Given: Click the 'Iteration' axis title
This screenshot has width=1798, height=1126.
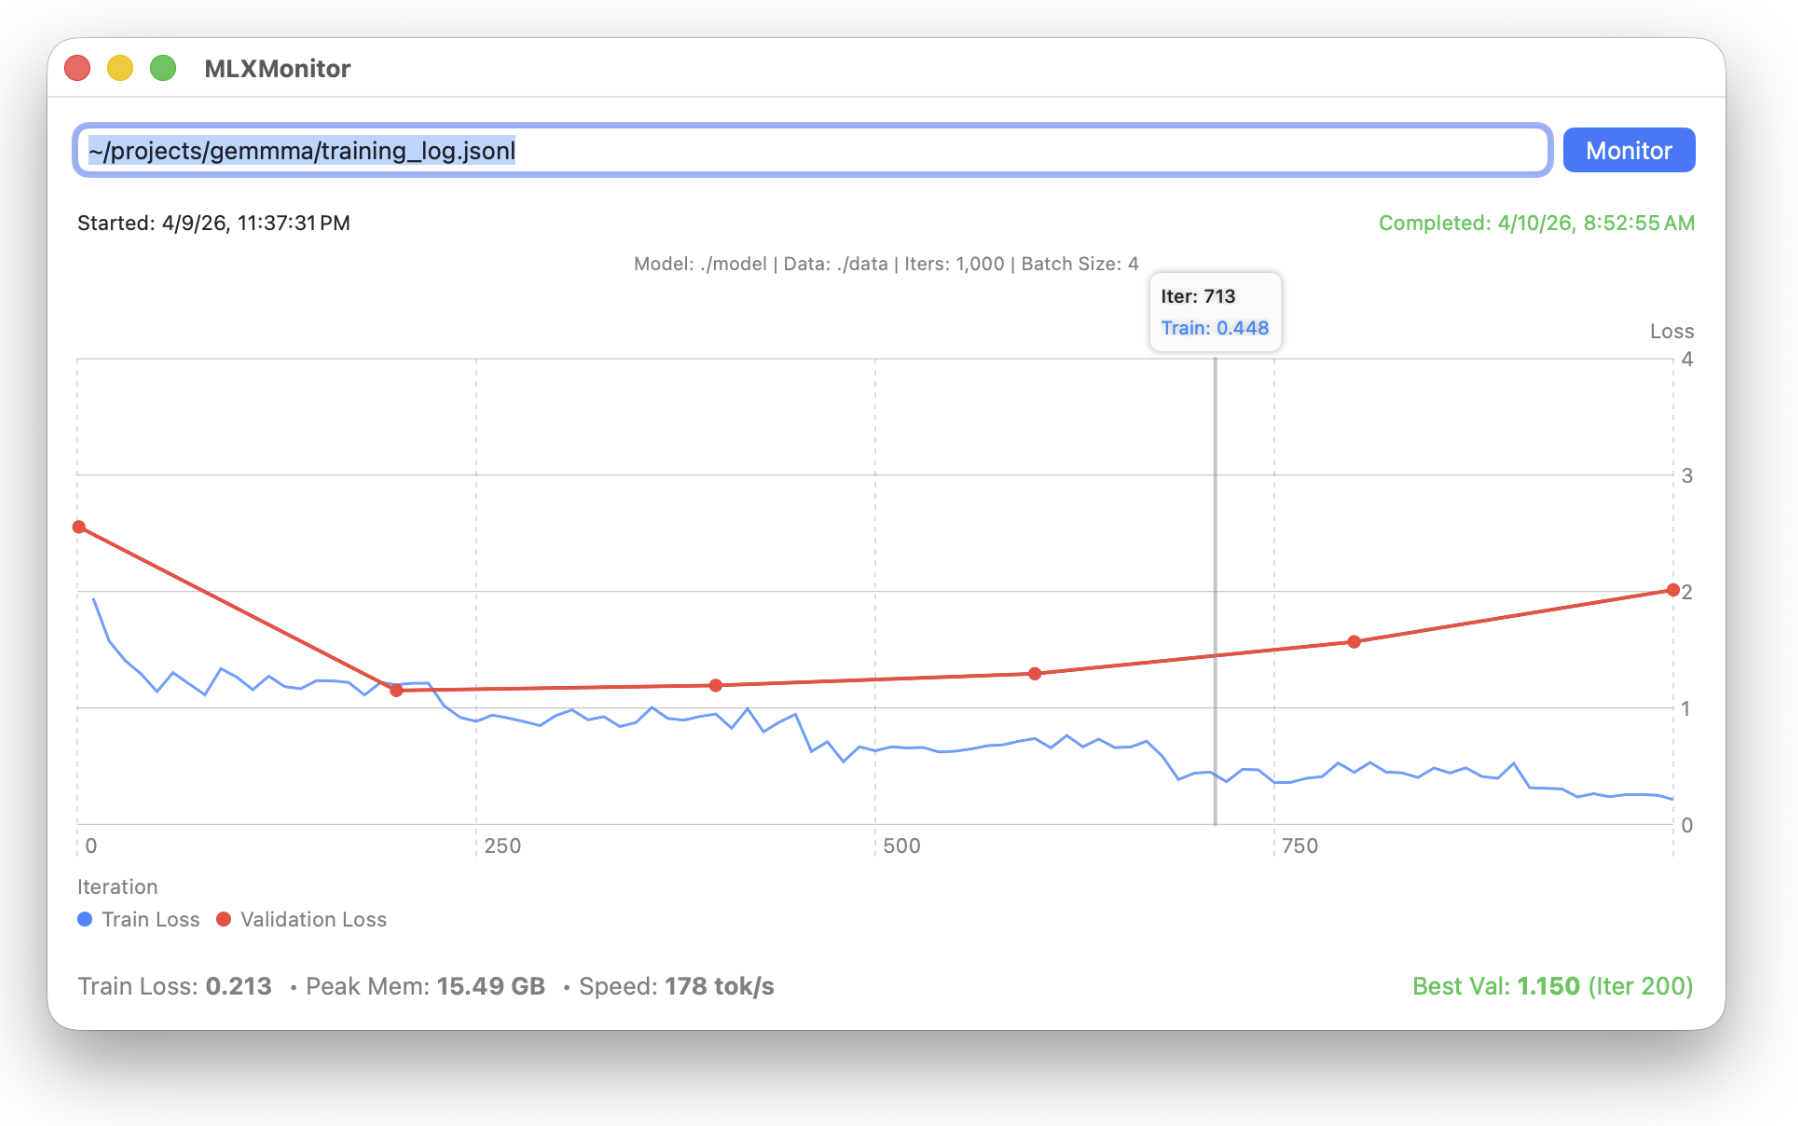Looking at the screenshot, I should coord(118,887).
